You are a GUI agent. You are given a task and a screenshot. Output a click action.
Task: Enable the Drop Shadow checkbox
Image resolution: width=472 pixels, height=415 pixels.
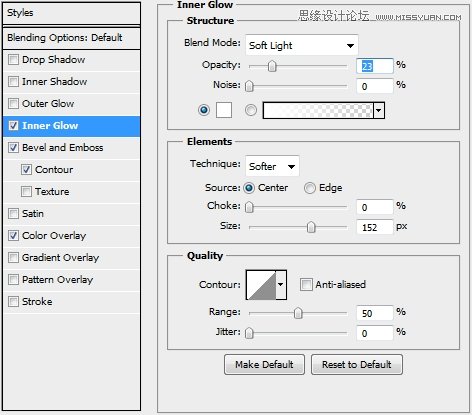tap(13, 60)
